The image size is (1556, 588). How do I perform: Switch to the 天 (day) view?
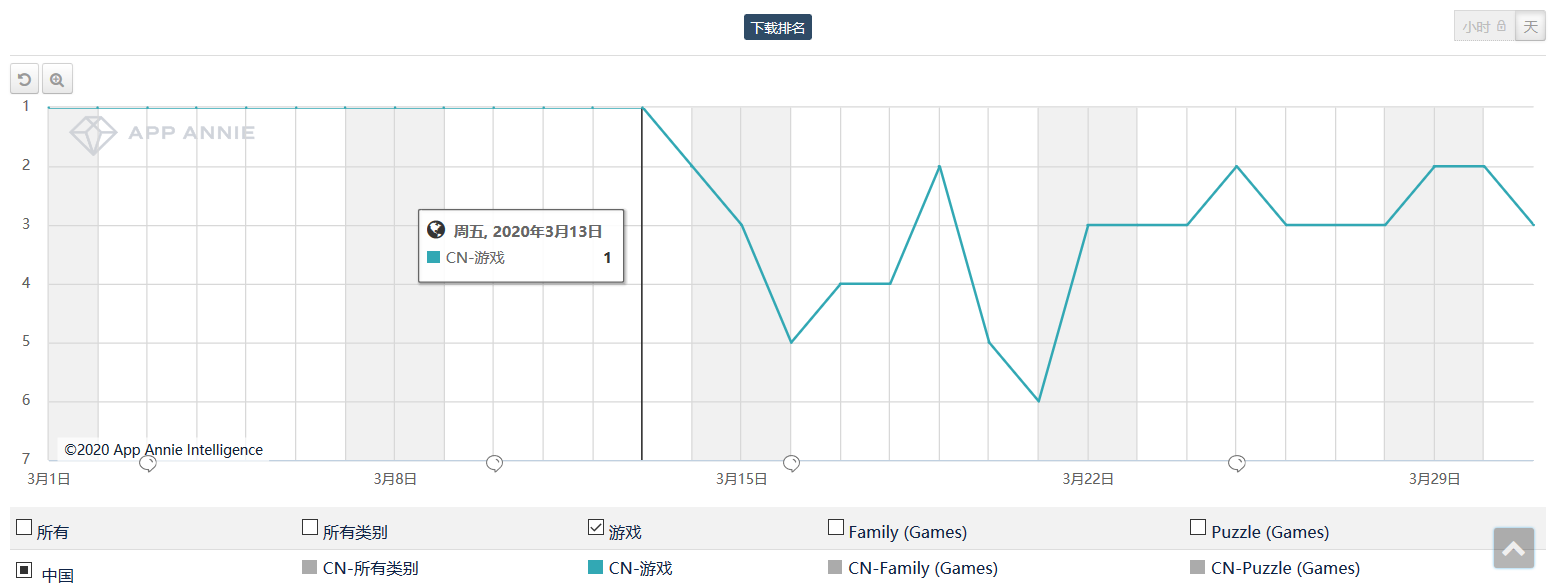(1530, 27)
